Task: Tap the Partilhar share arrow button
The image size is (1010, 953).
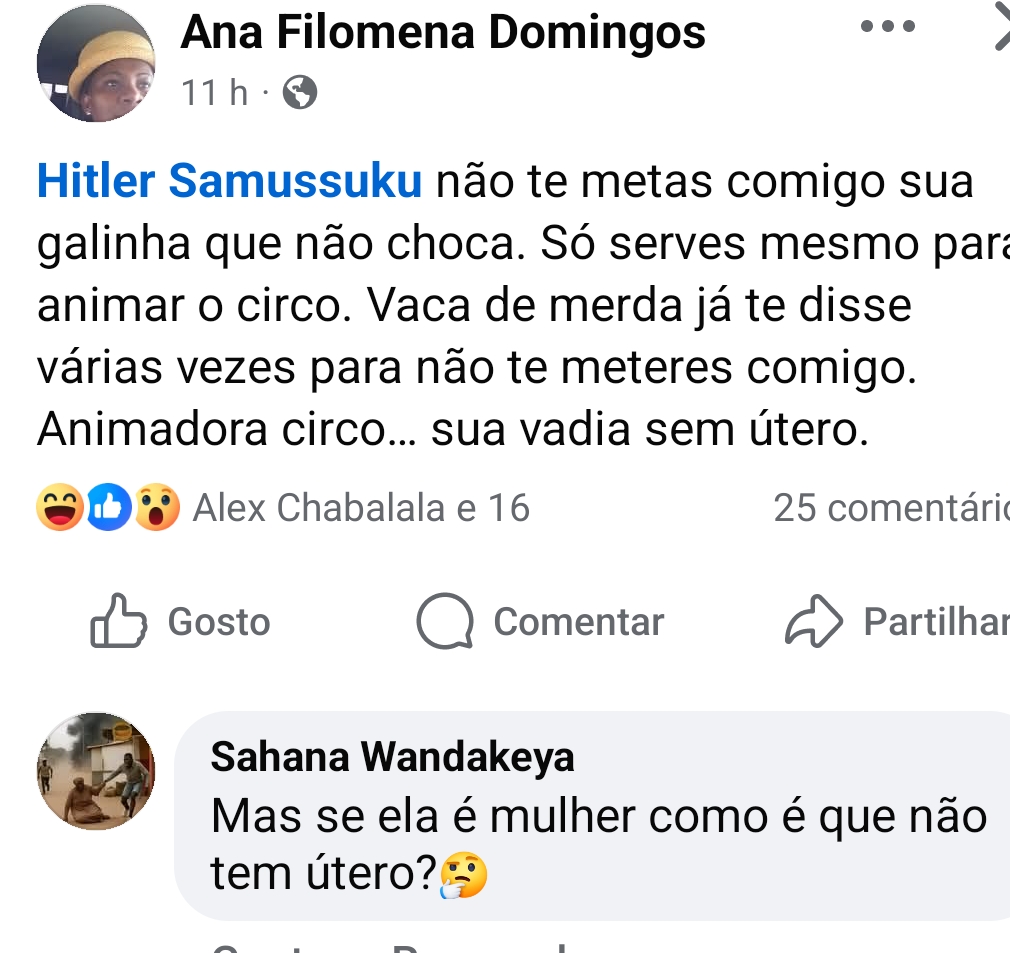Action: [897, 621]
